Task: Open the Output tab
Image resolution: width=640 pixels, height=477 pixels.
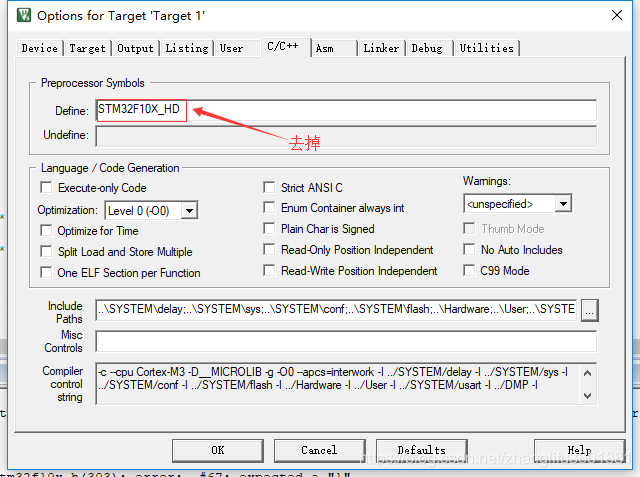Action: pos(135,48)
